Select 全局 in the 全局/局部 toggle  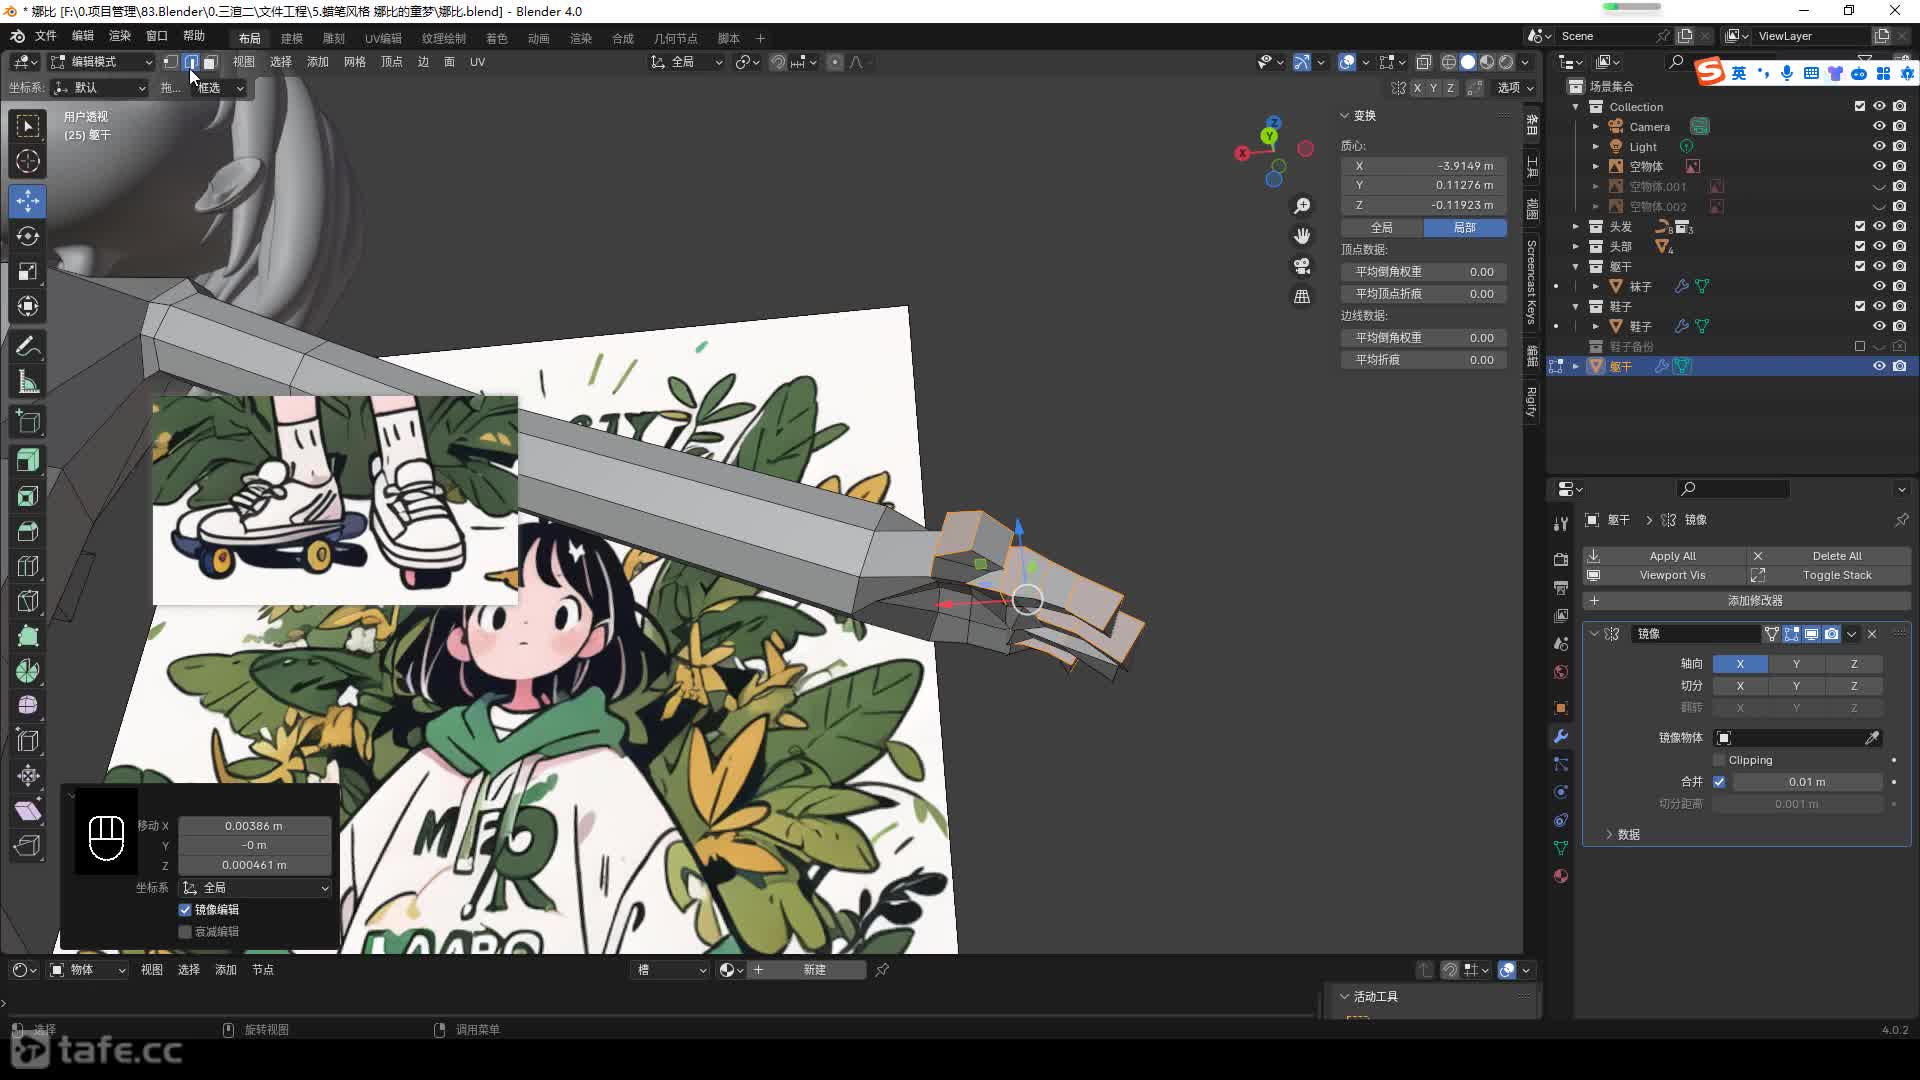pyautogui.click(x=1382, y=228)
